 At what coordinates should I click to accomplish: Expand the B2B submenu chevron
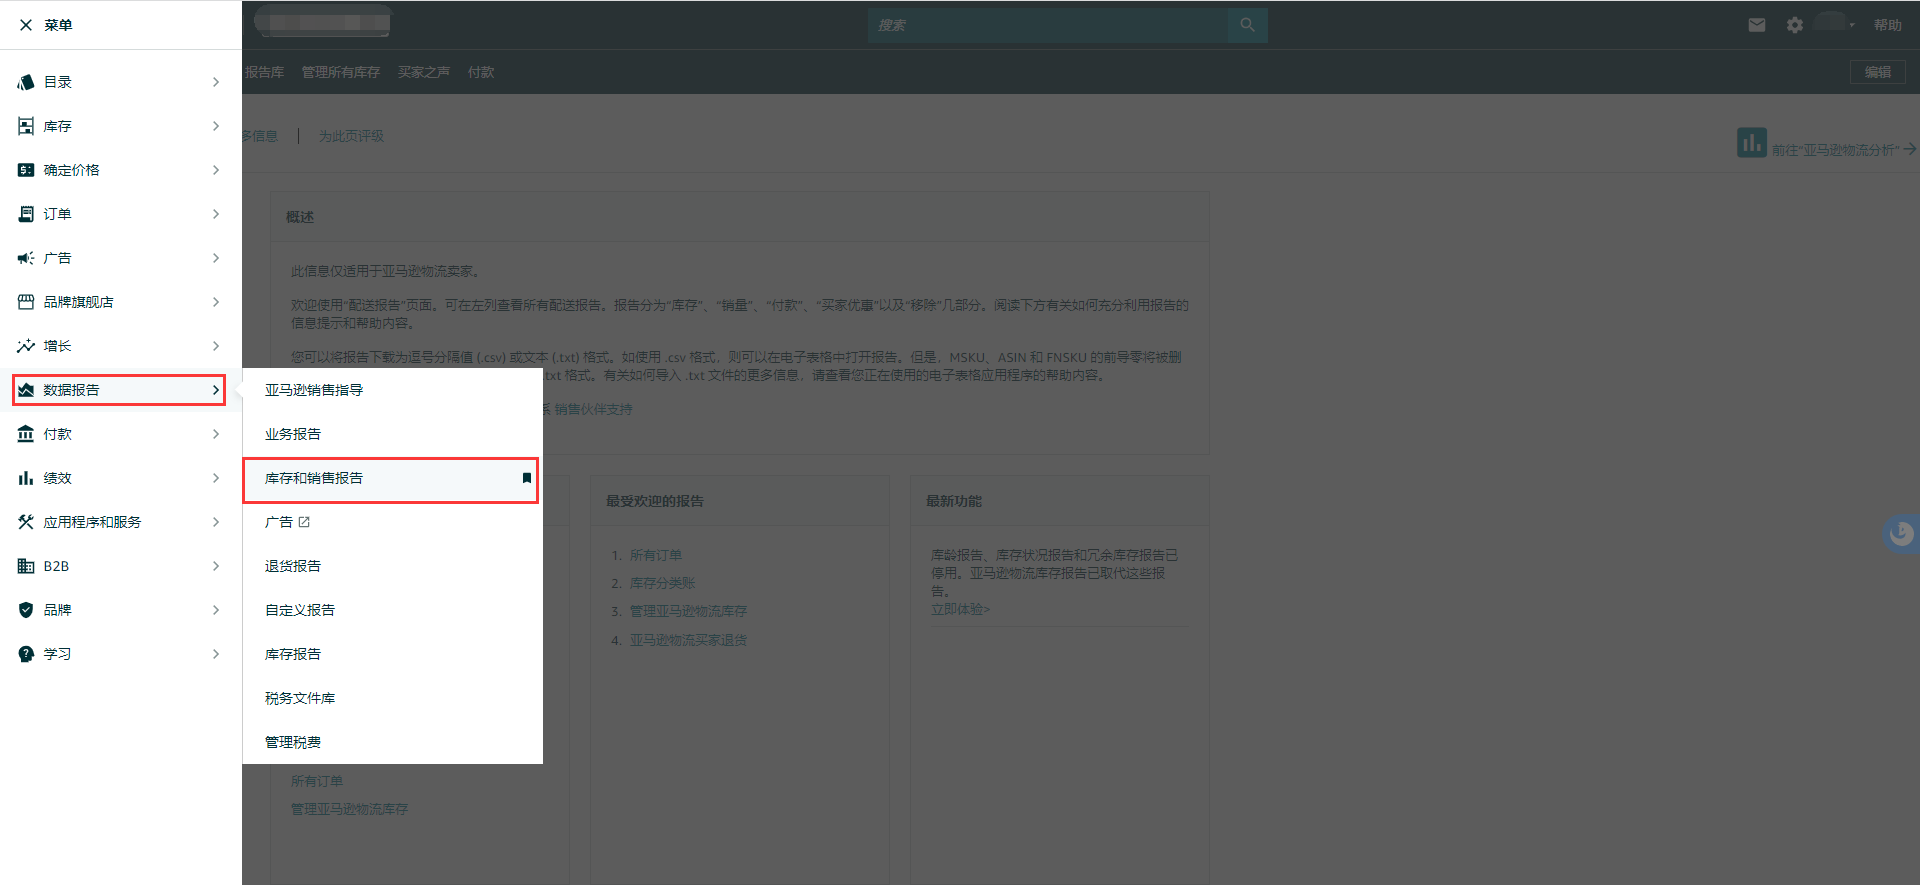click(x=216, y=566)
